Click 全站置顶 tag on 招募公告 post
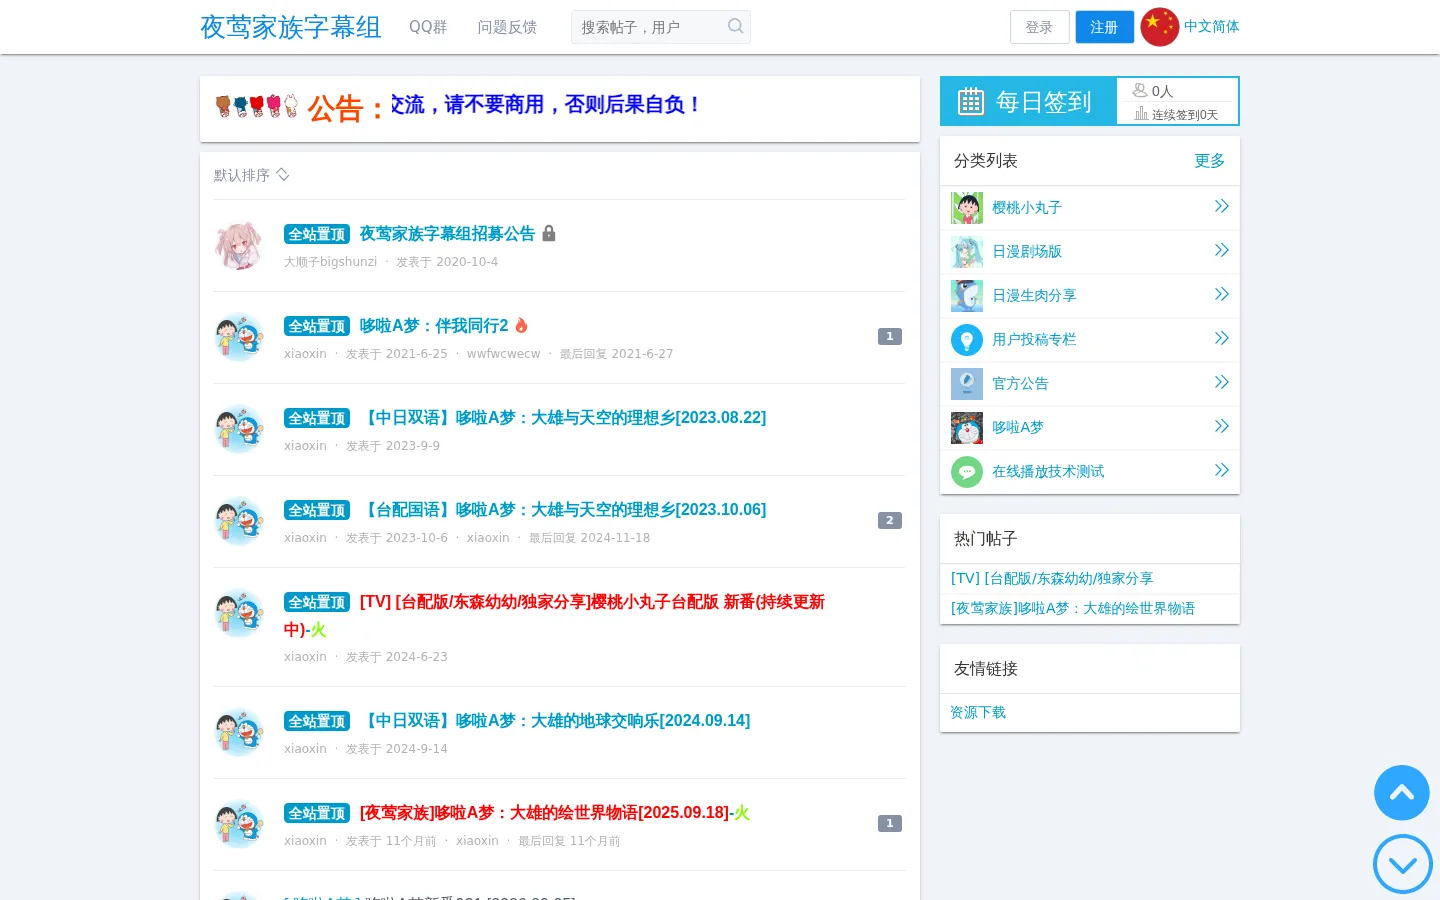This screenshot has height=900, width=1440. 317,234
